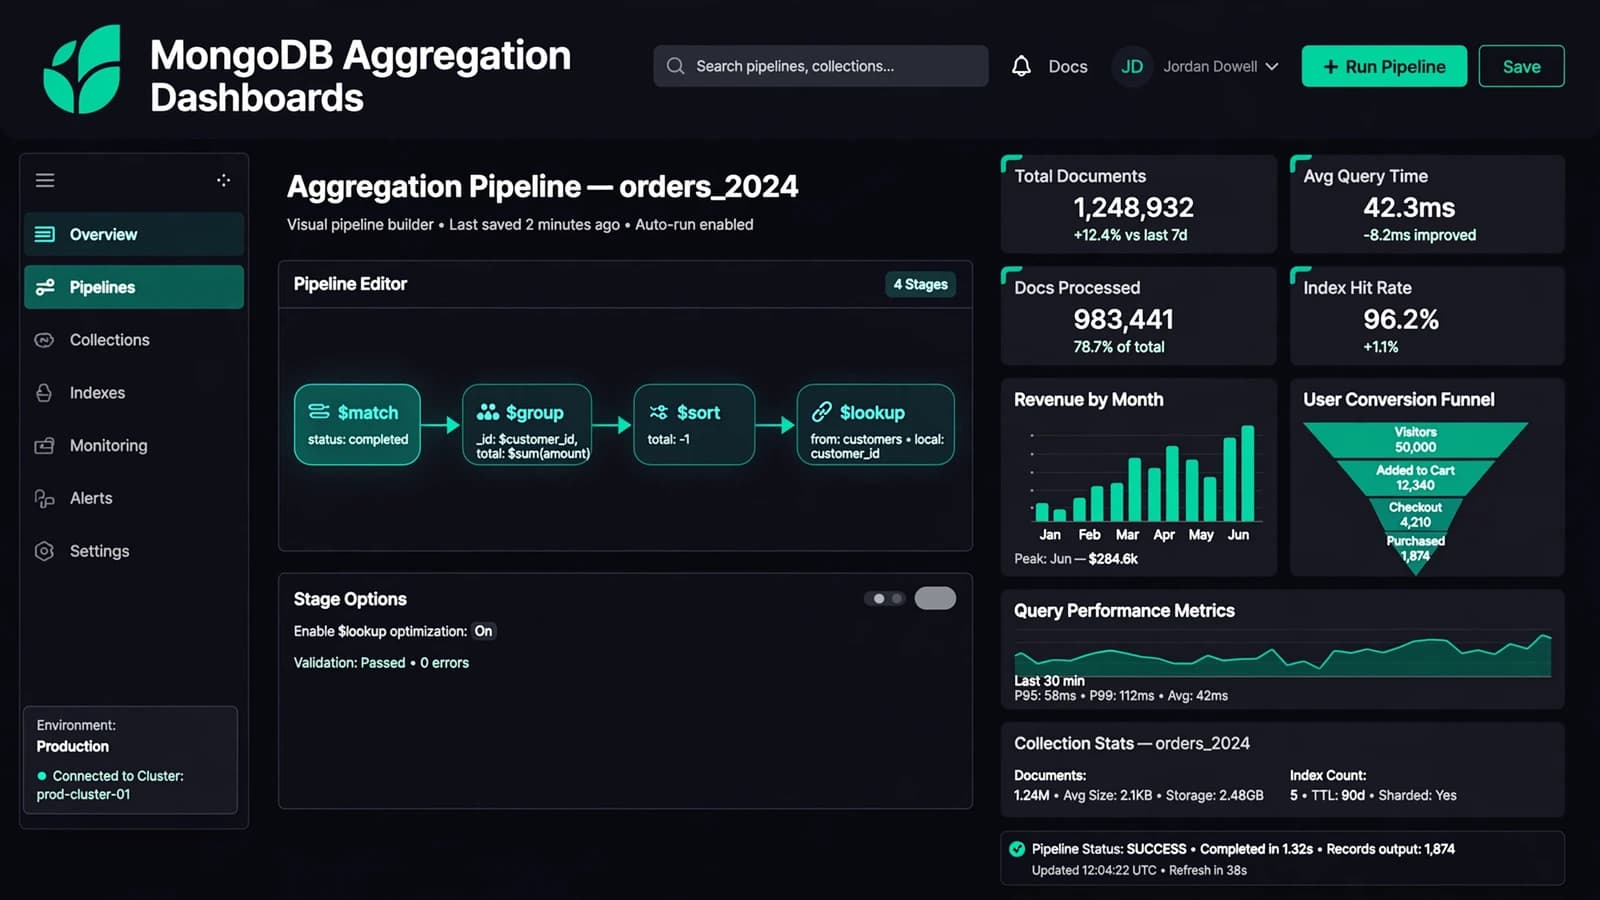The image size is (1600, 900).
Task: Open the notifications bell
Action: click(x=1021, y=66)
